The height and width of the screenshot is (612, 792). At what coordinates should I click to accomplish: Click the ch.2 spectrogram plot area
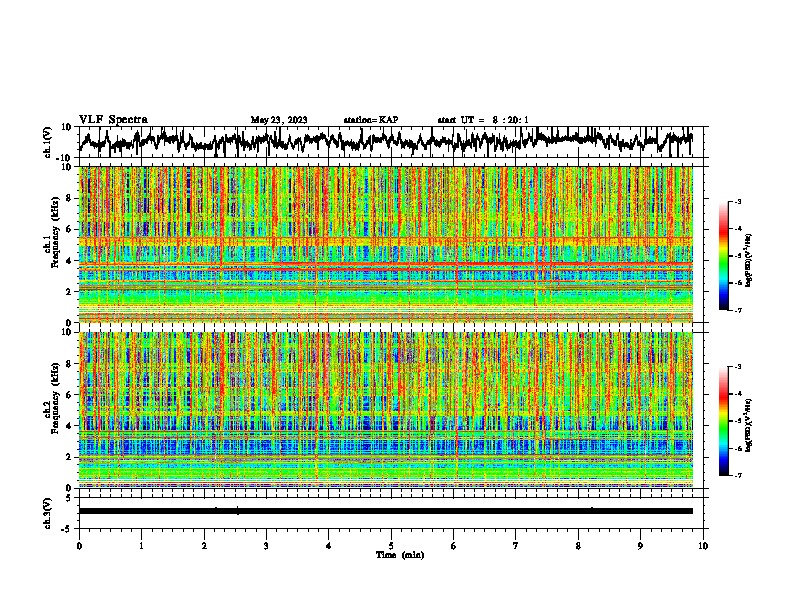coord(386,410)
